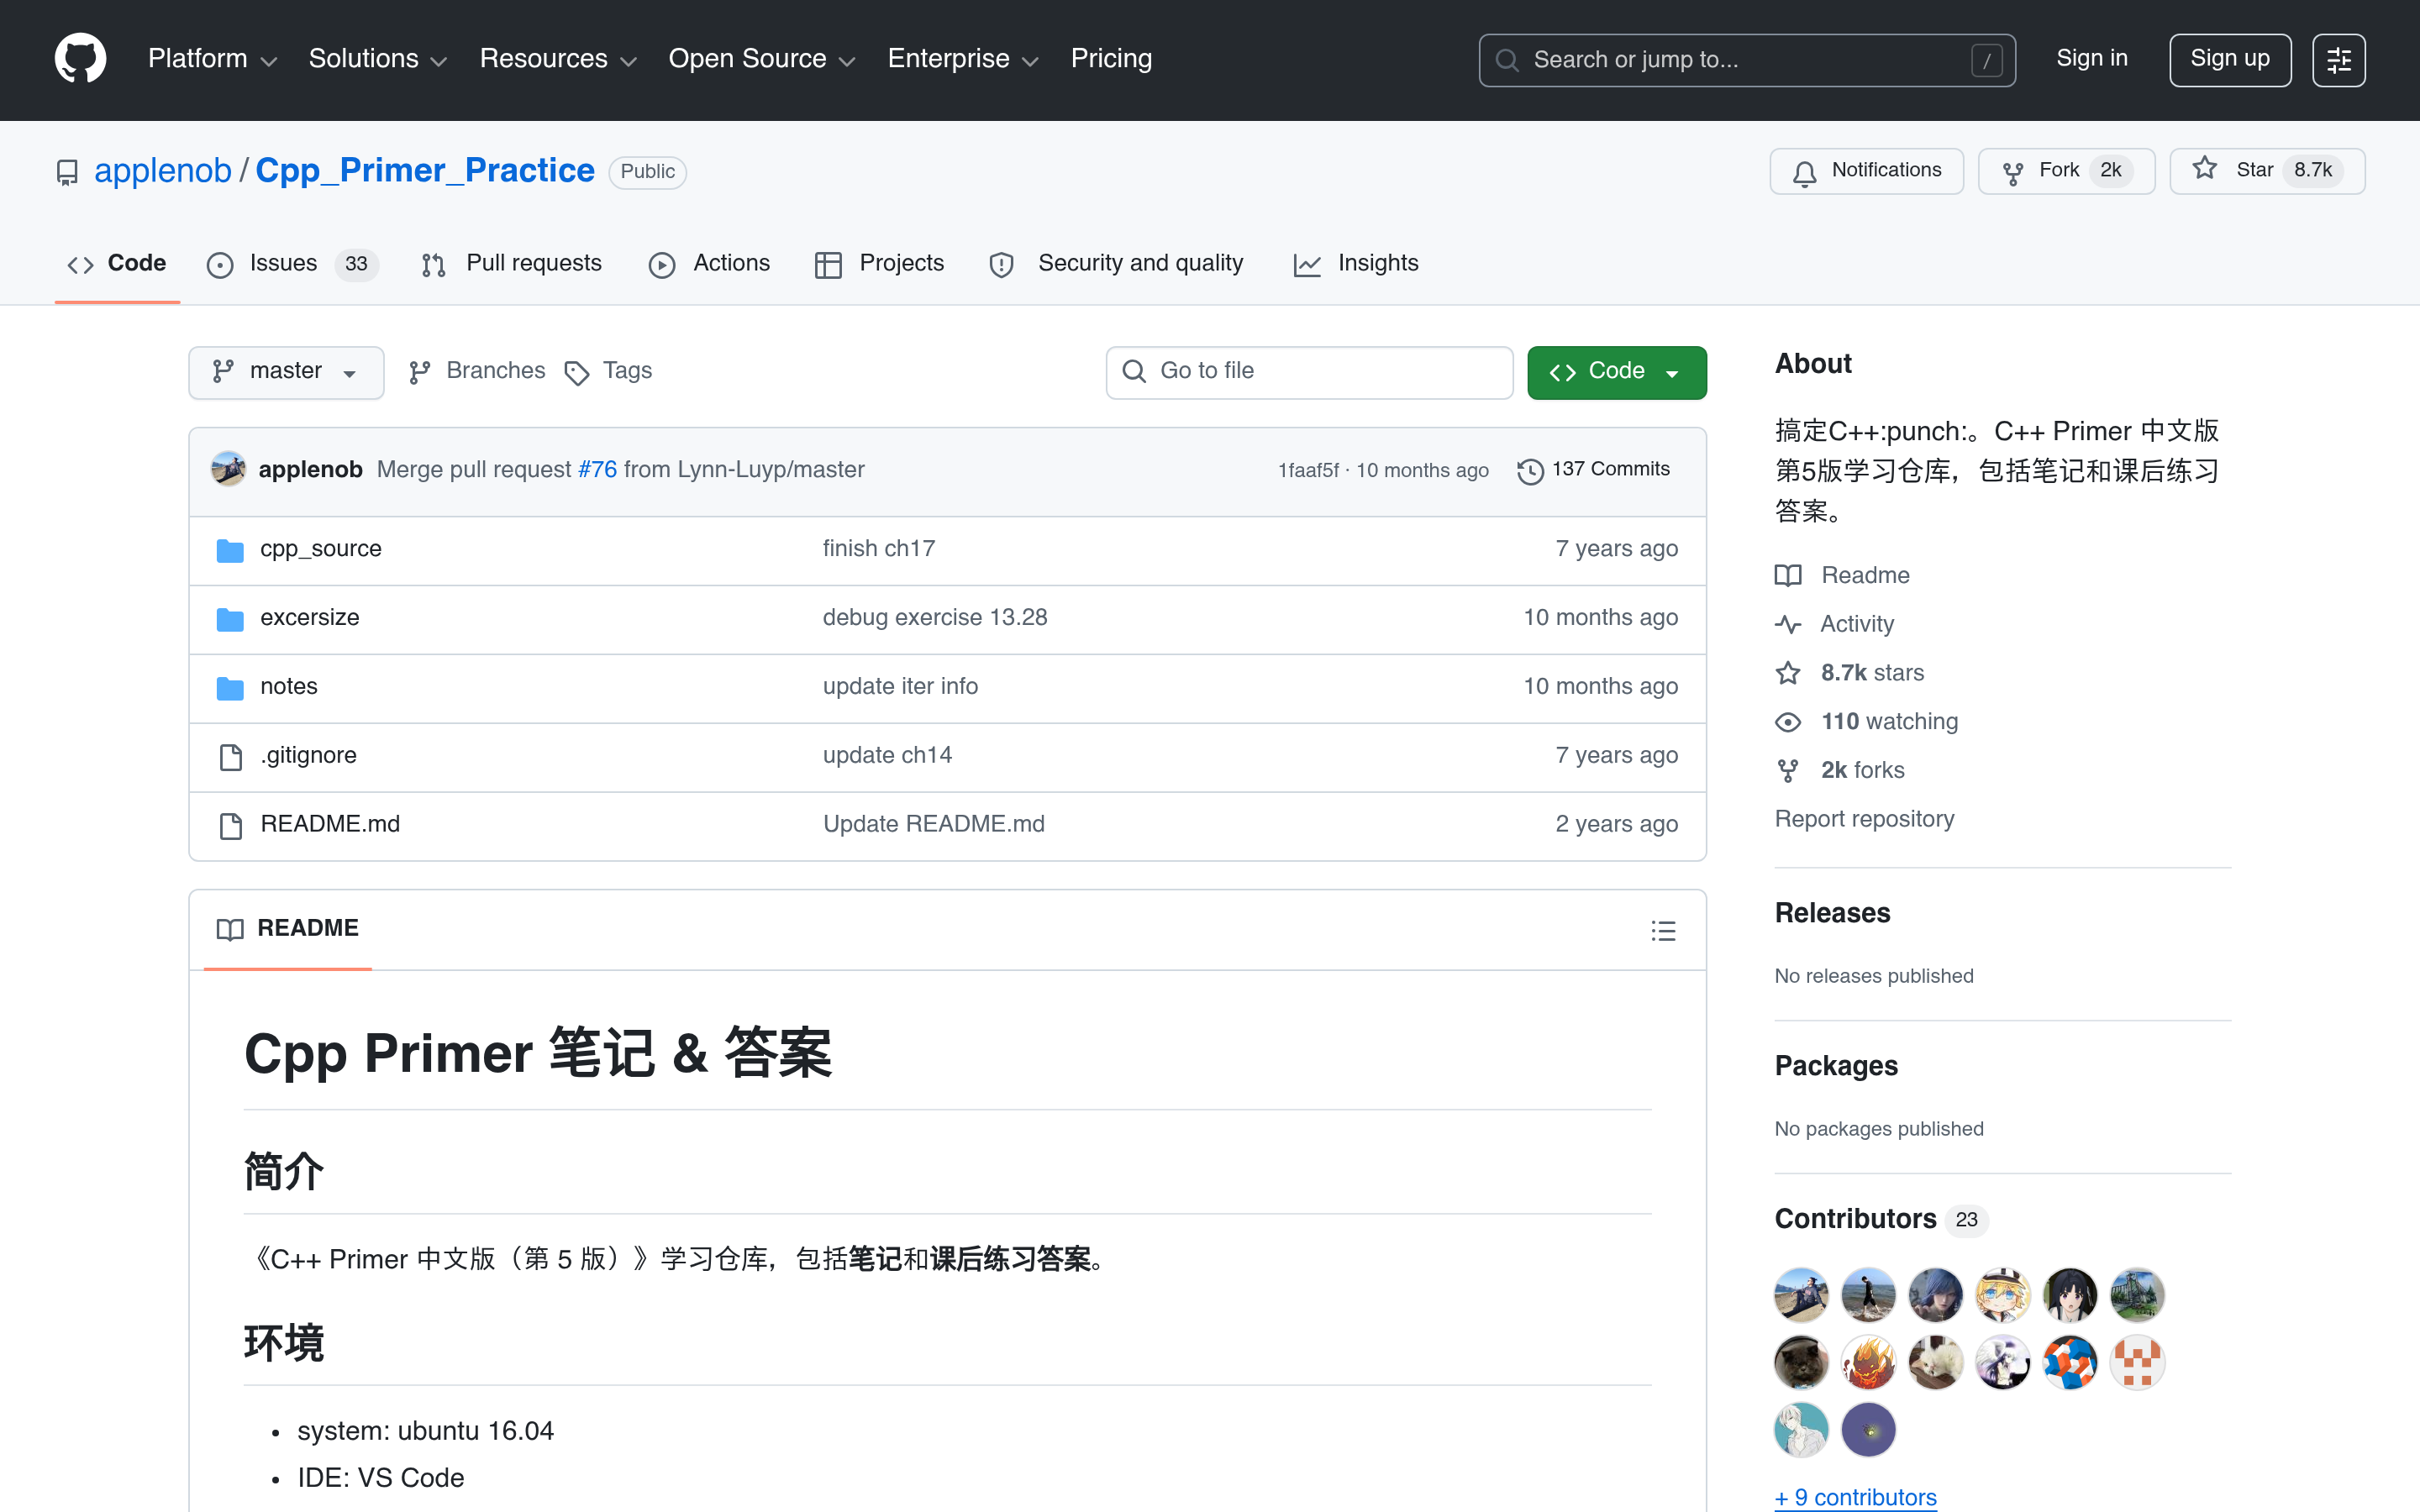Open the cpp_source folder name

[x=320, y=549]
